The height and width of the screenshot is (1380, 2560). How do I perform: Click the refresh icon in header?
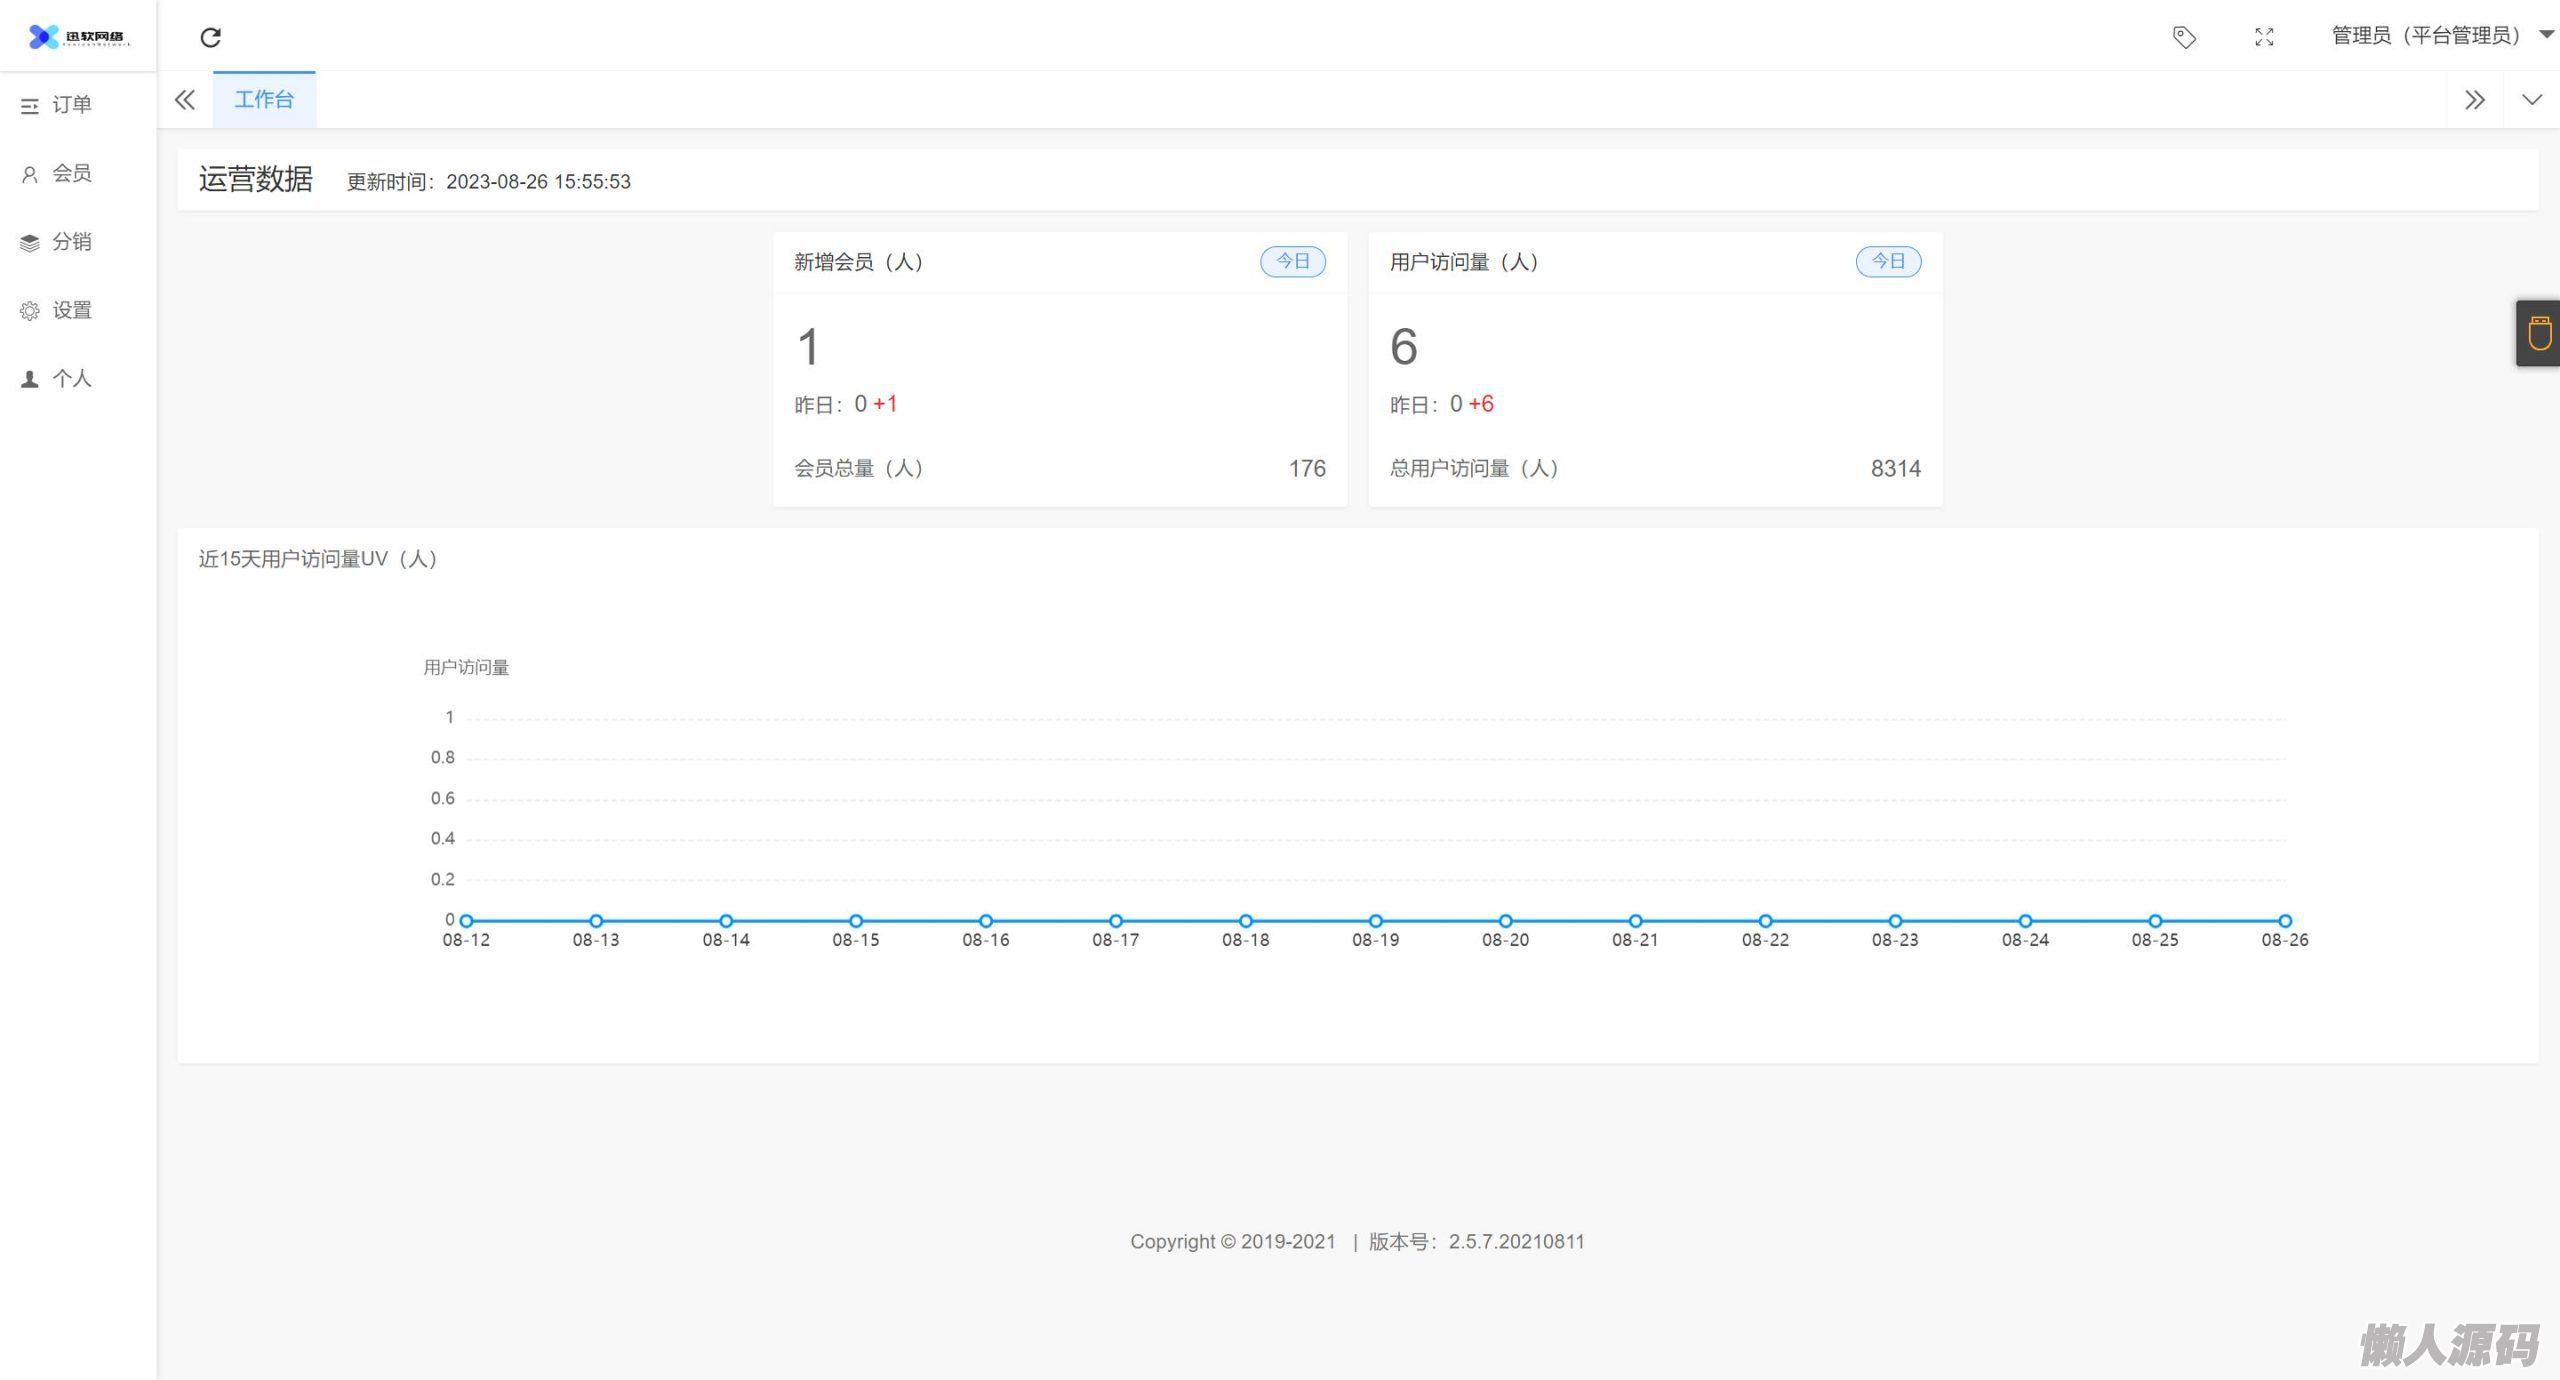(x=210, y=37)
